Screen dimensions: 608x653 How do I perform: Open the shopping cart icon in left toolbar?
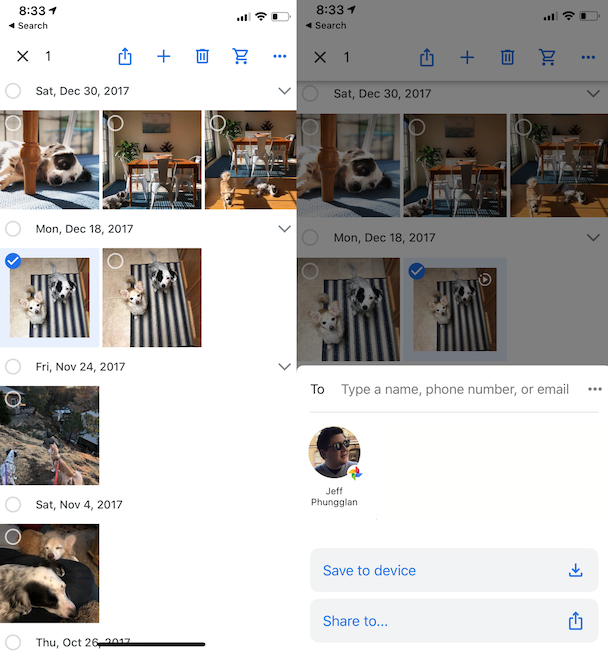coord(240,56)
